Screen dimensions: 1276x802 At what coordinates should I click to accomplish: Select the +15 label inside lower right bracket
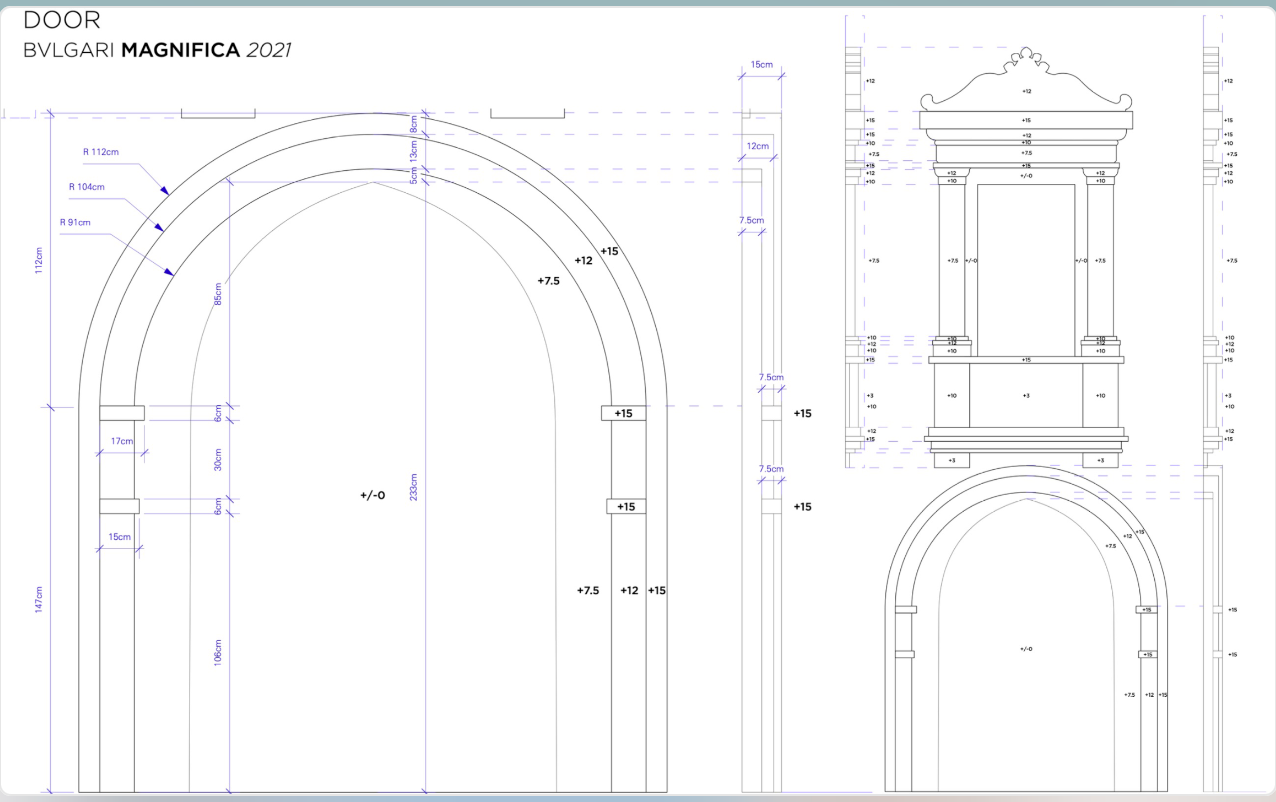[626, 507]
